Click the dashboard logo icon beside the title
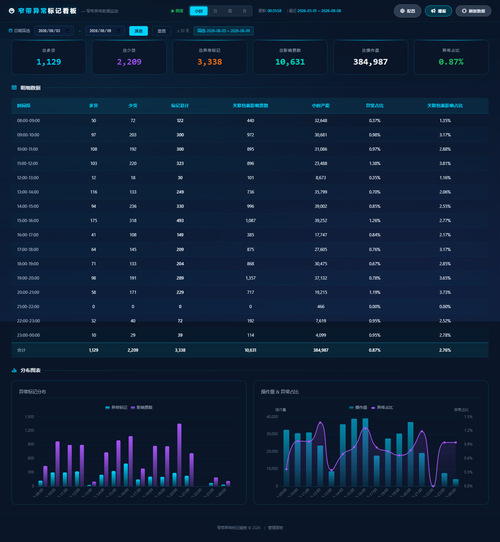 [x=11, y=11]
